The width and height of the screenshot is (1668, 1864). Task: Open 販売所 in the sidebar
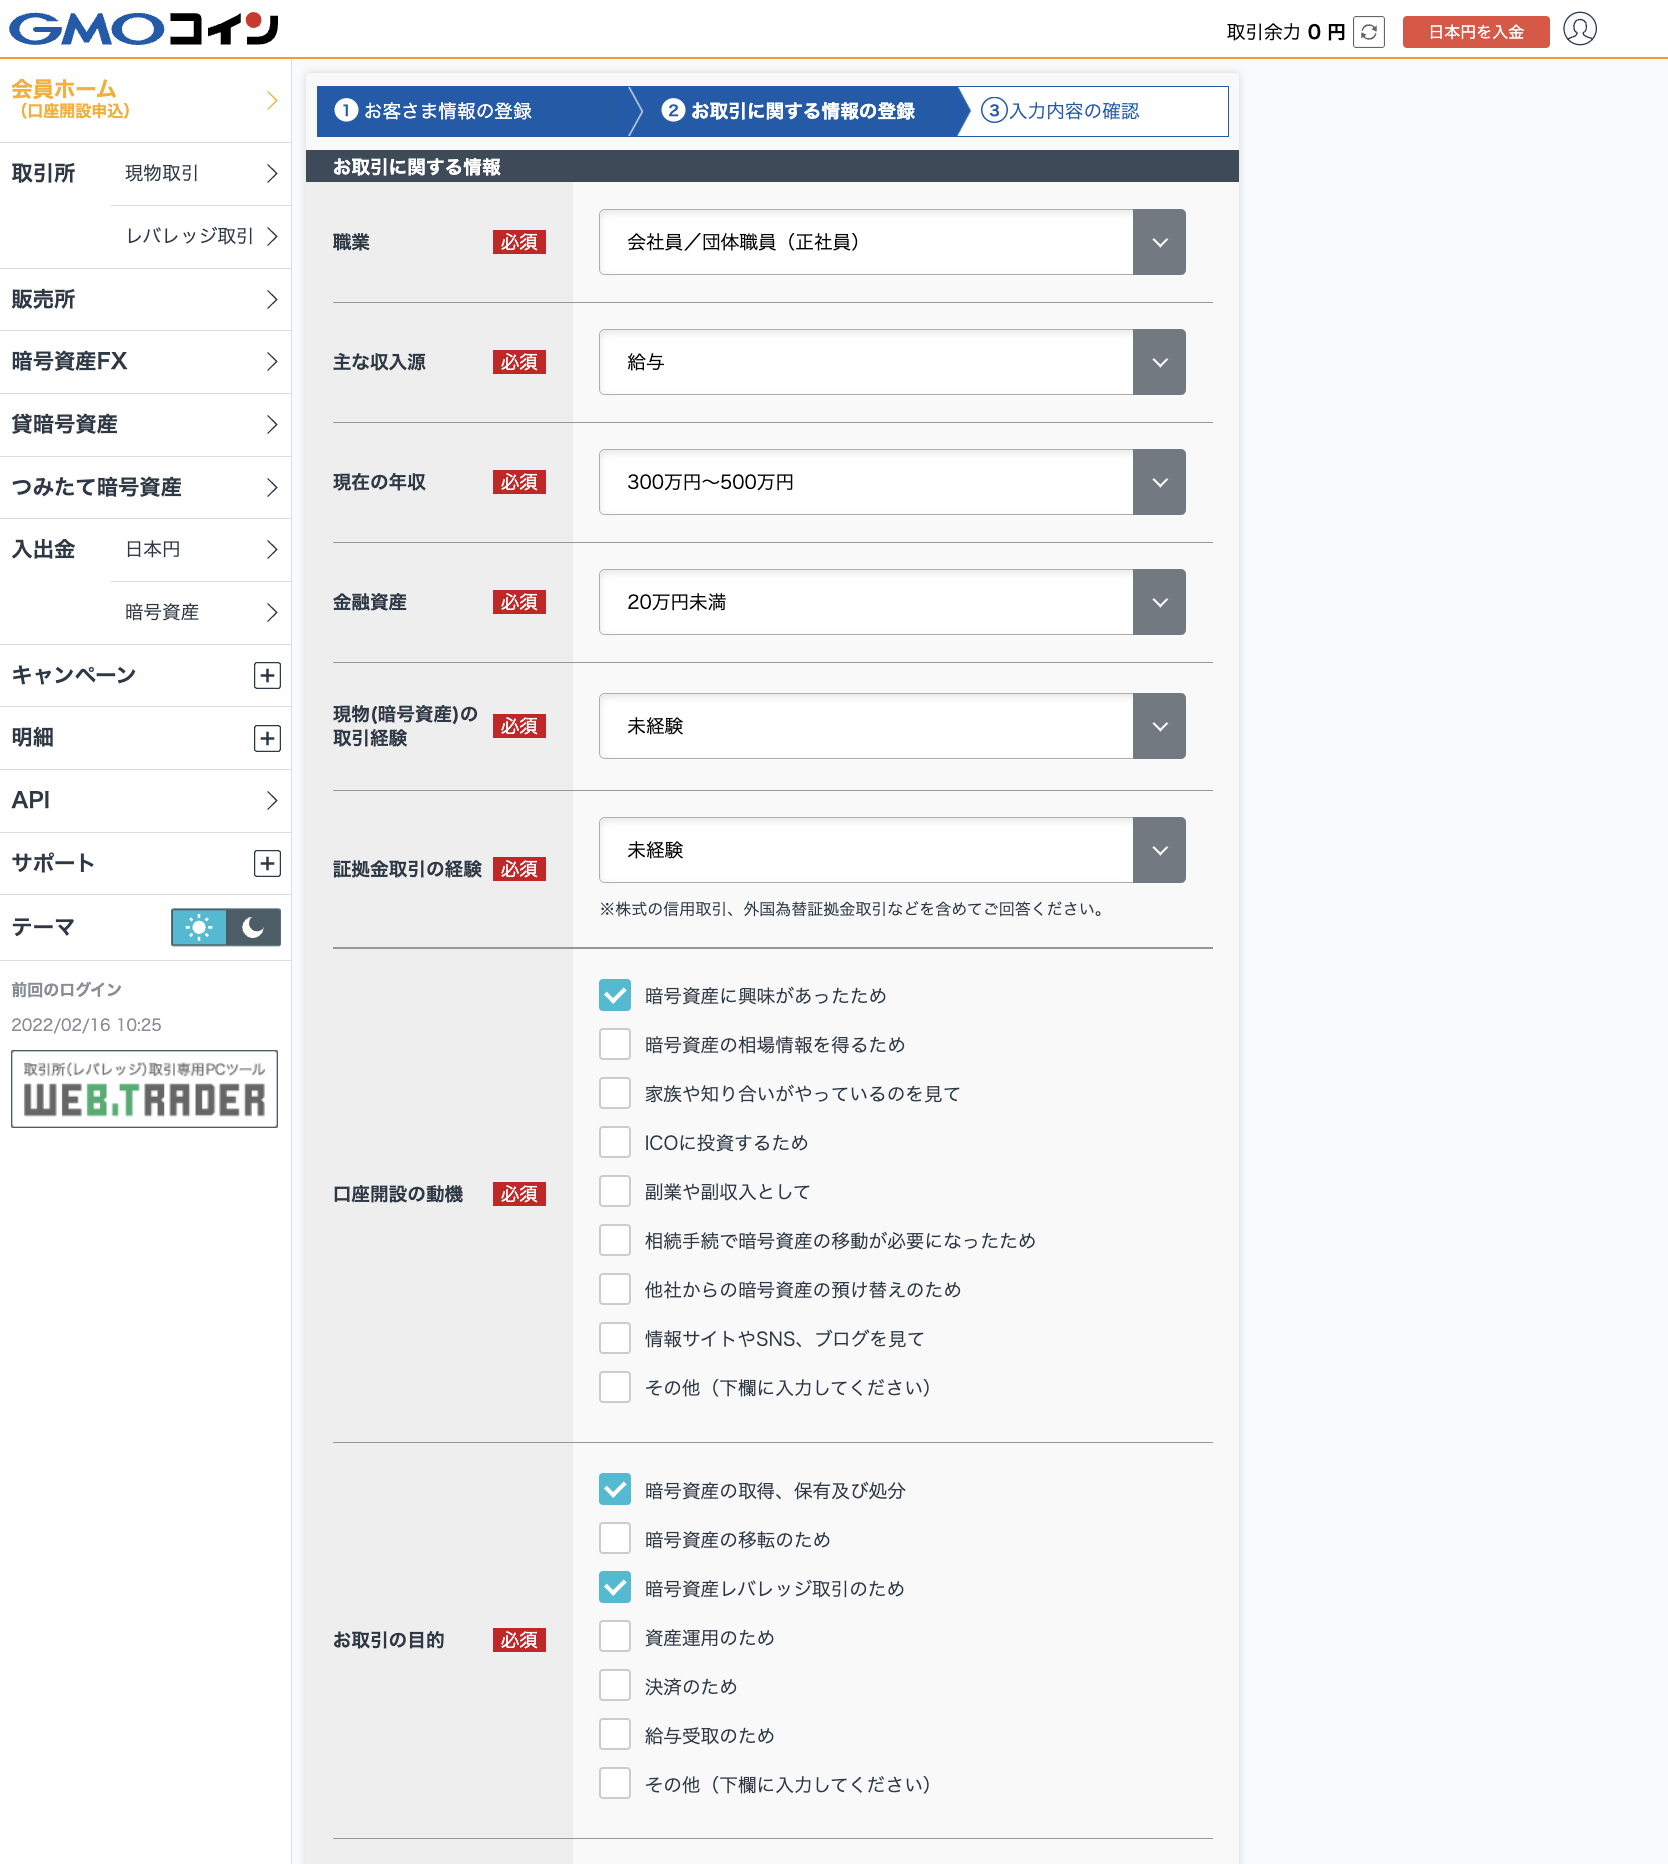[x=145, y=300]
